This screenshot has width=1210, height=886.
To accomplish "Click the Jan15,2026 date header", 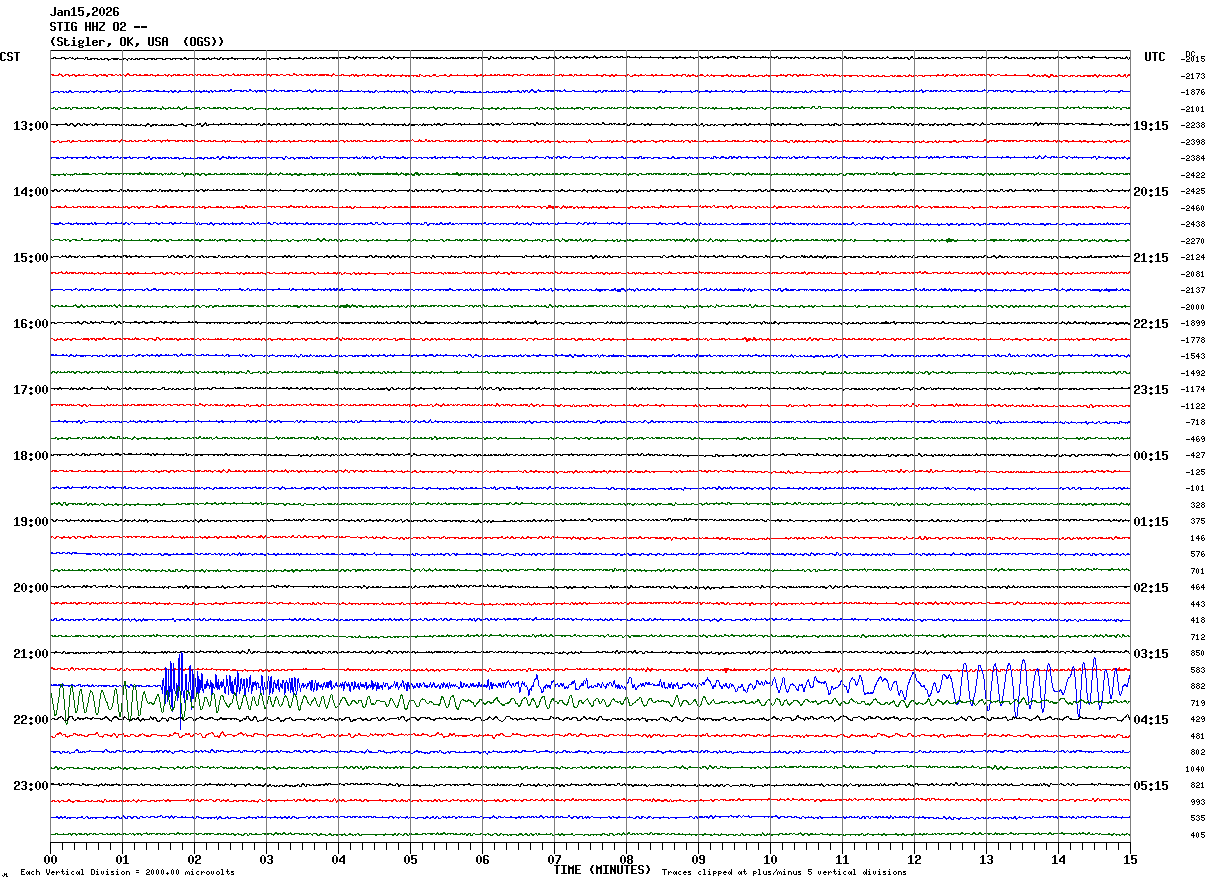I will point(85,12).
